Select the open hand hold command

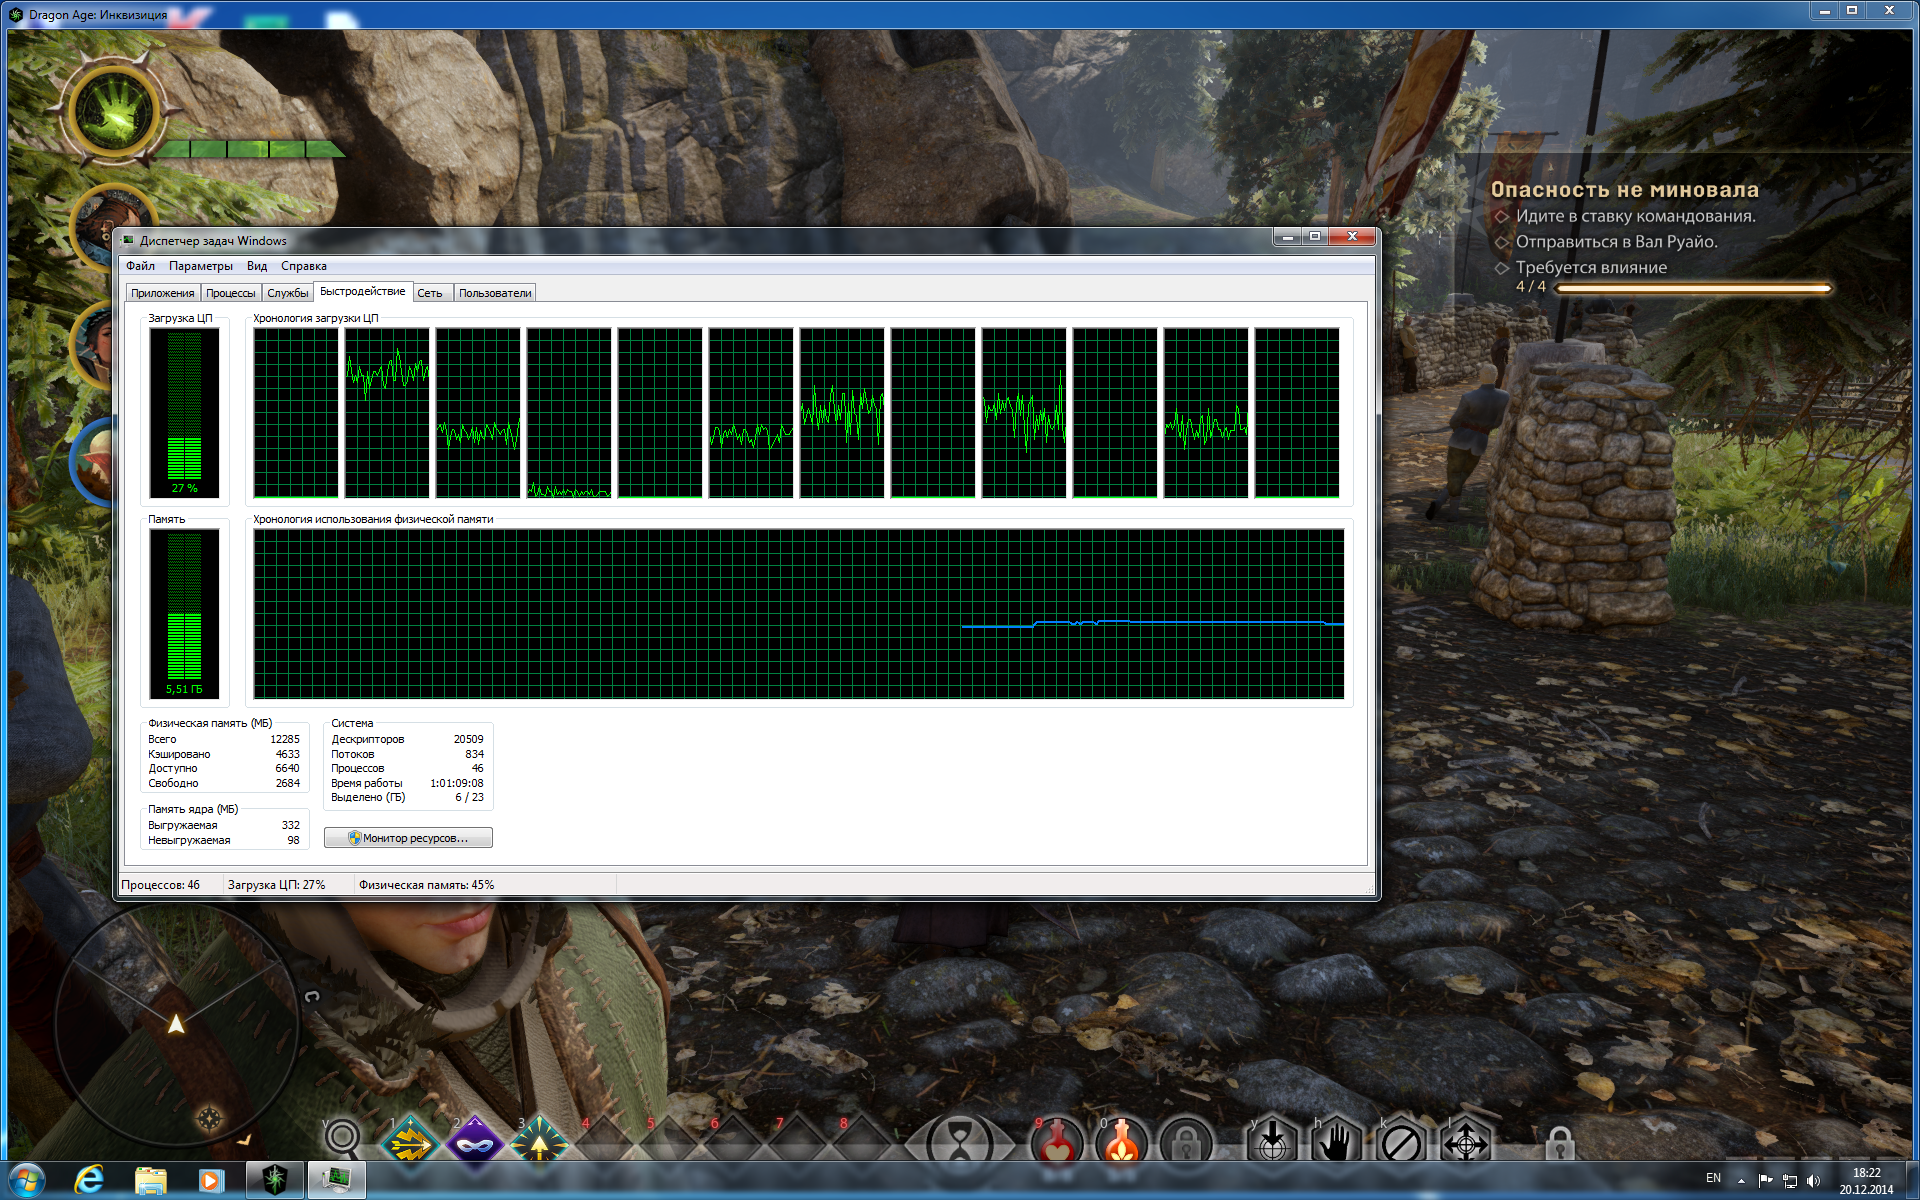pyautogui.click(x=1336, y=1141)
